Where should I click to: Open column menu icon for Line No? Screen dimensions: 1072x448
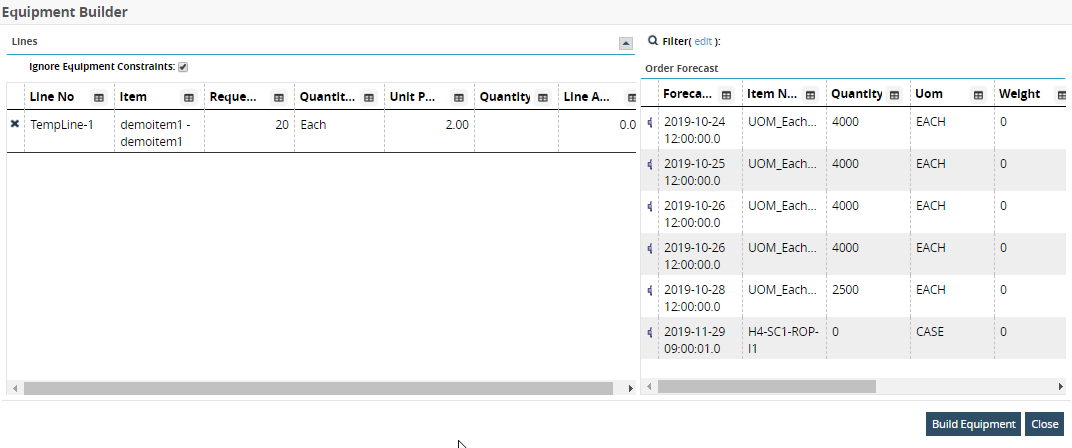98,98
